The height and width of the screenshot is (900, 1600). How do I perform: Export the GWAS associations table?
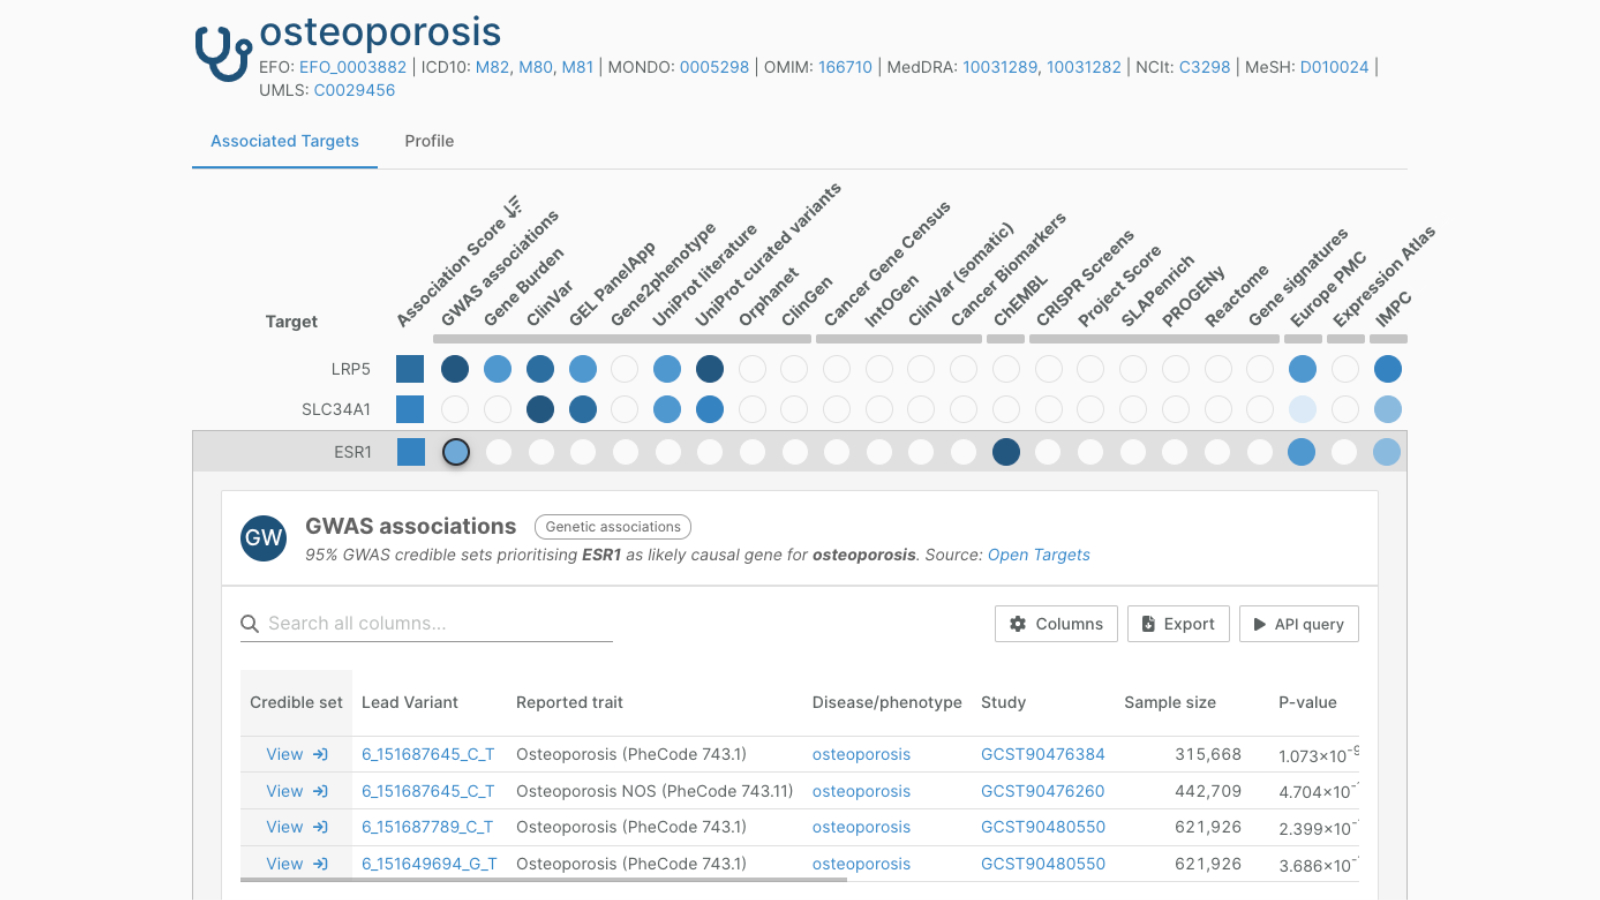click(1178, 624)
